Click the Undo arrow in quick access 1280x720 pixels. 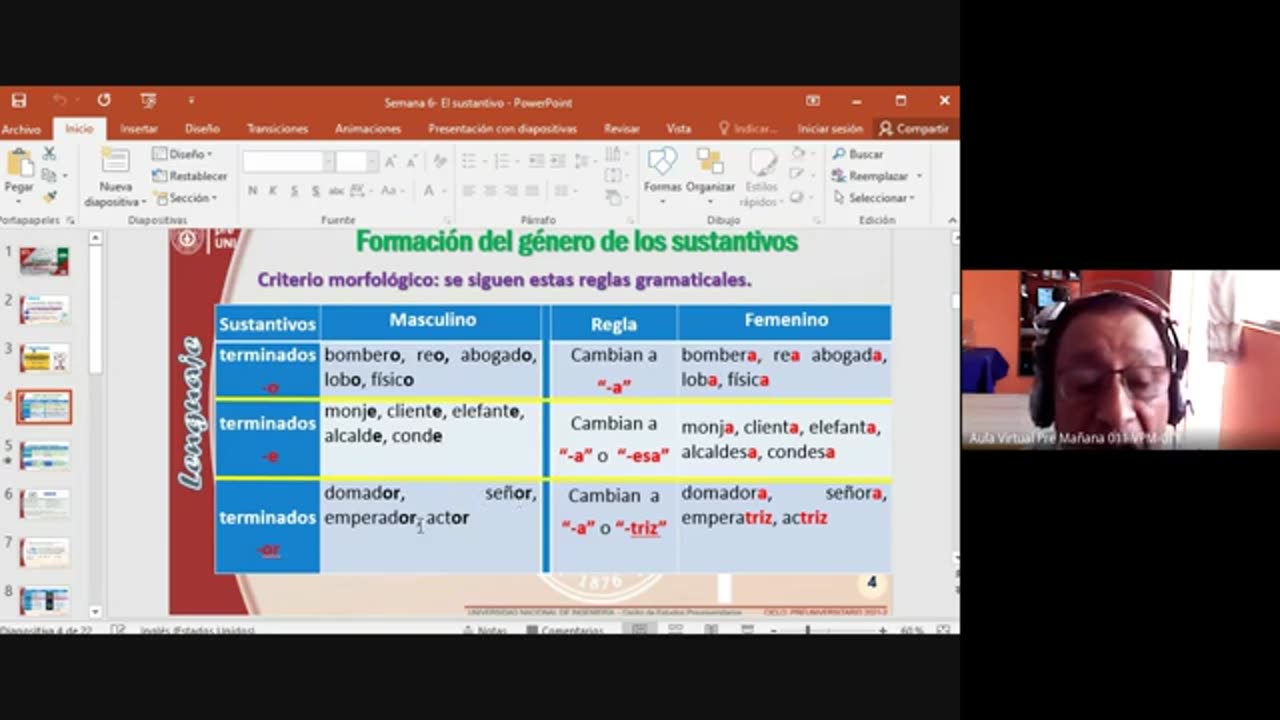click(x=60, y=101)
